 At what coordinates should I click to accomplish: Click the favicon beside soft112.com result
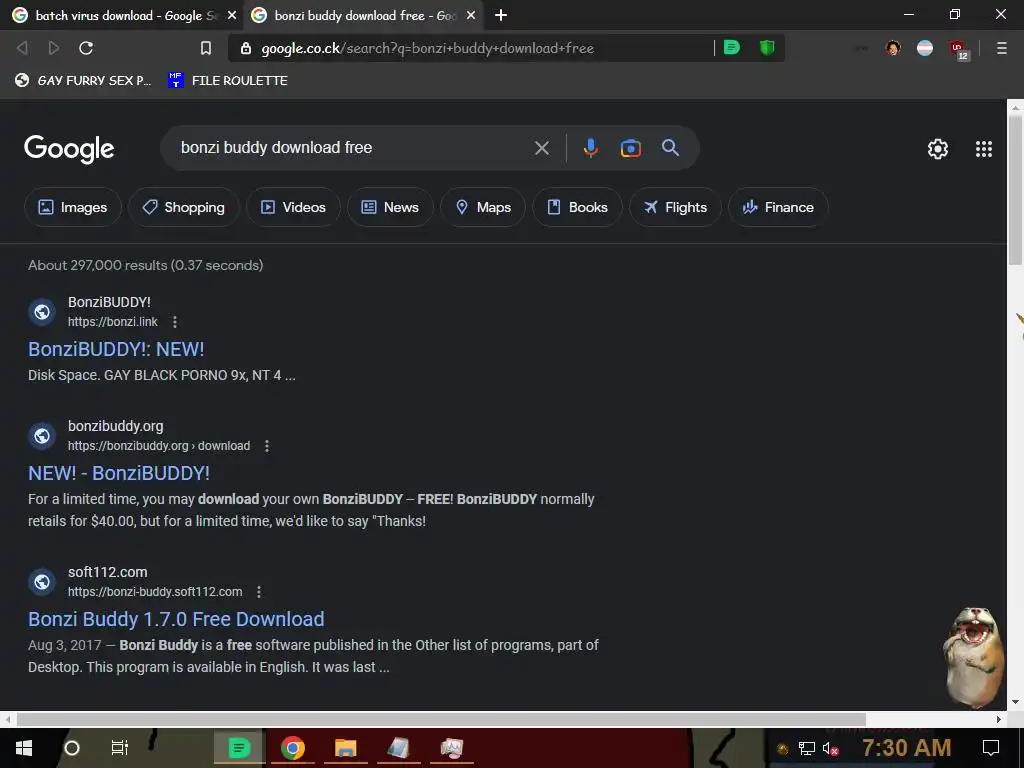(x=42, y=581)
